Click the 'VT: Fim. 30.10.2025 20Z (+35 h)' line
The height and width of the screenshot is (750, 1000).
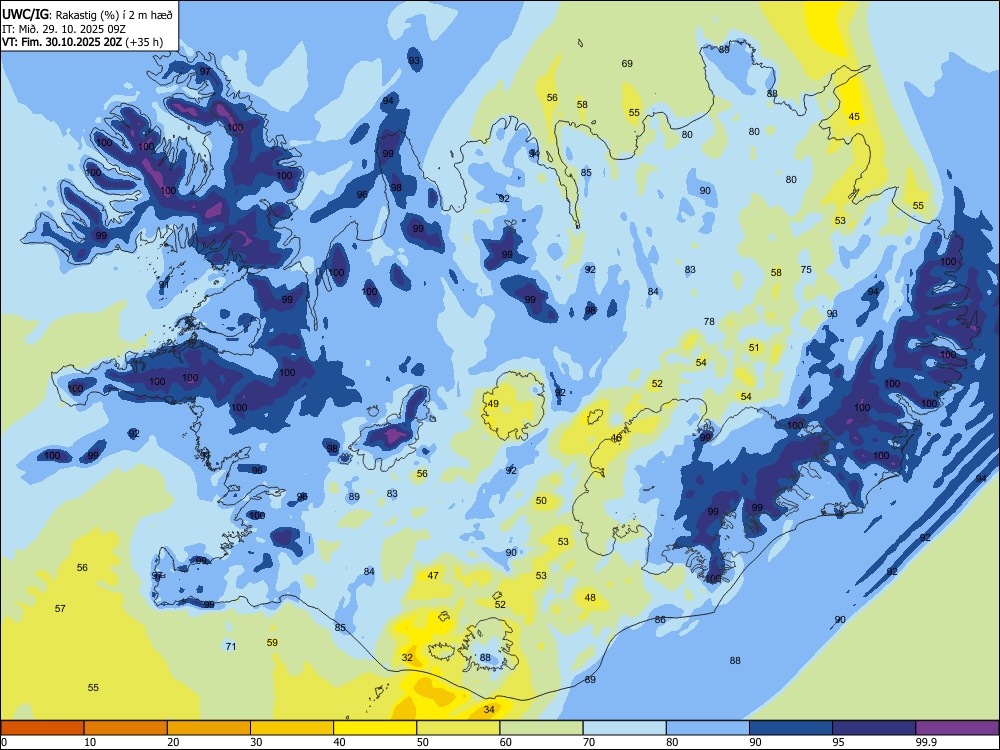click(x=82, y=42)
